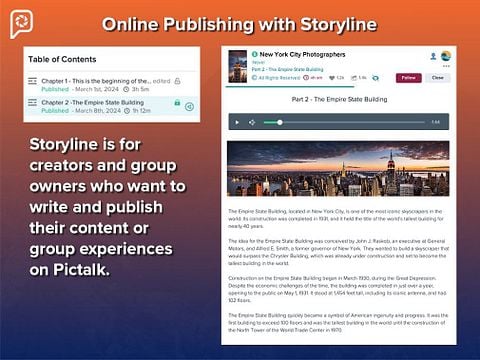480x360 pixels.
Task: Click the teal repost icon
Action: (376, 78)
